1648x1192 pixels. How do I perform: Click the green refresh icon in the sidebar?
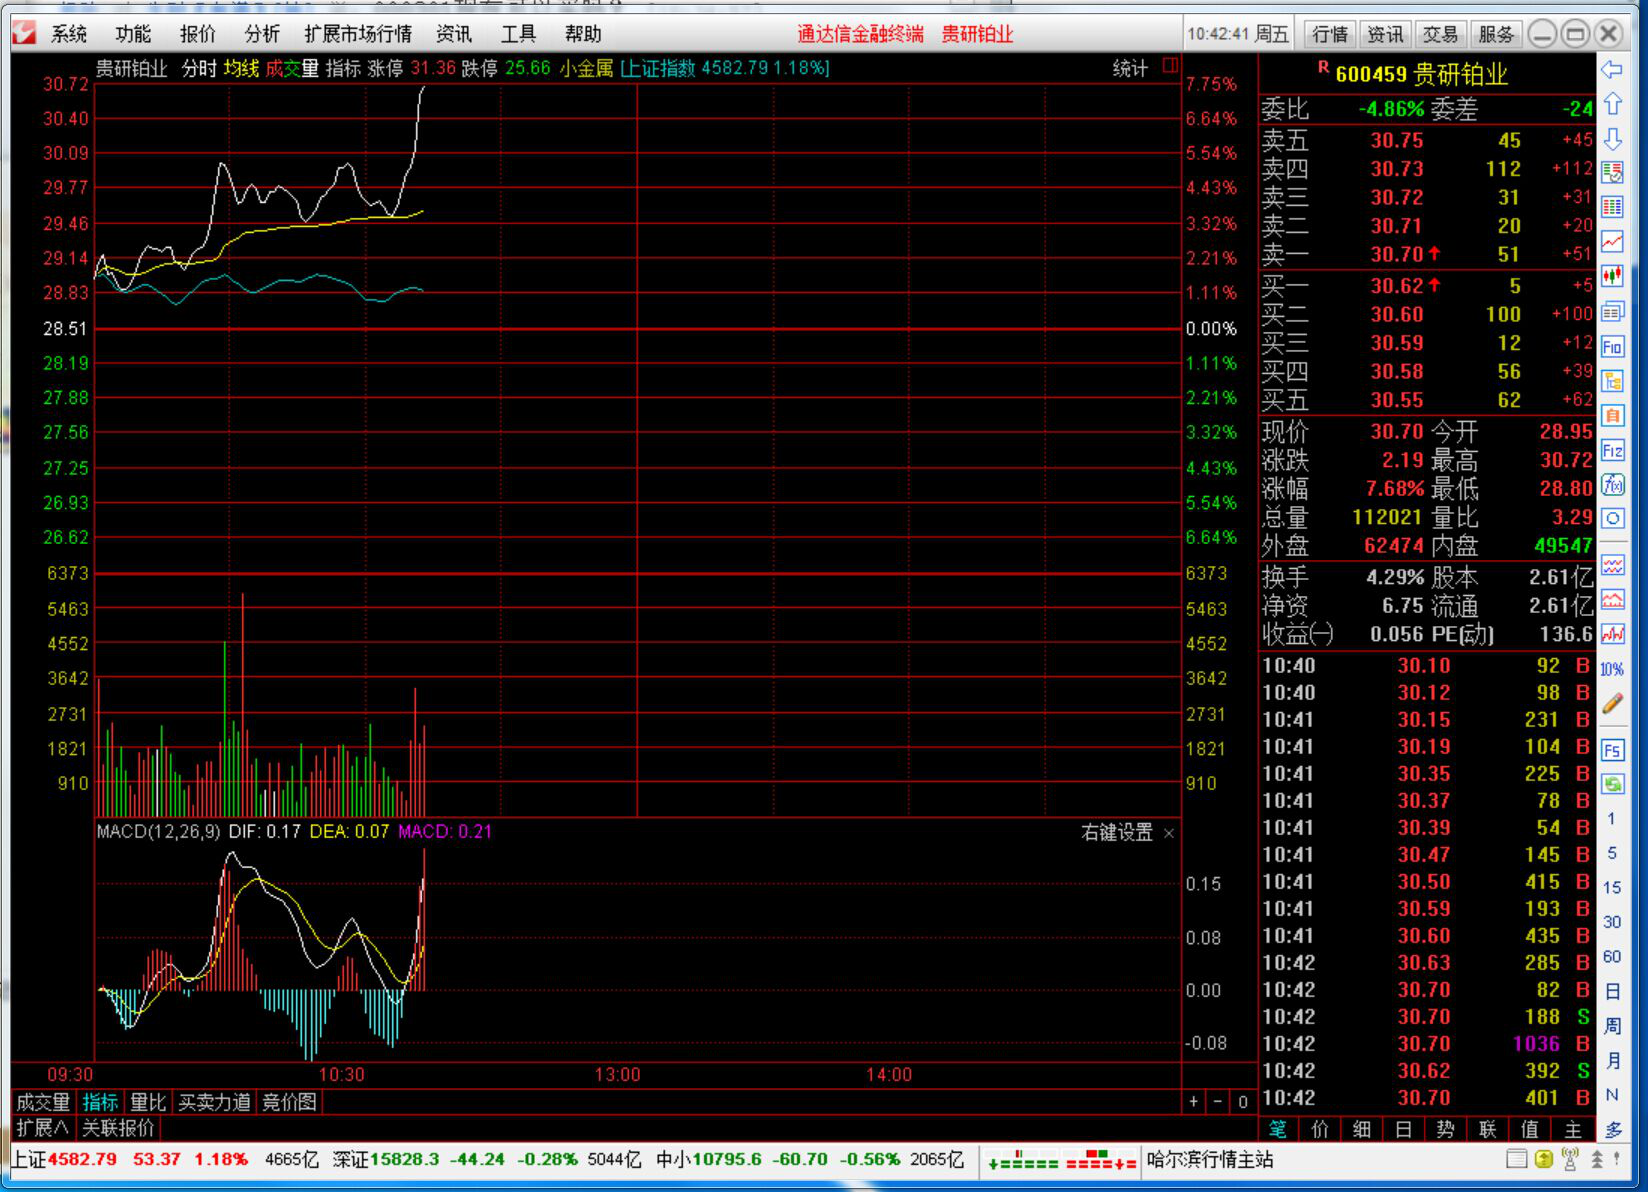pos(1612,783)
